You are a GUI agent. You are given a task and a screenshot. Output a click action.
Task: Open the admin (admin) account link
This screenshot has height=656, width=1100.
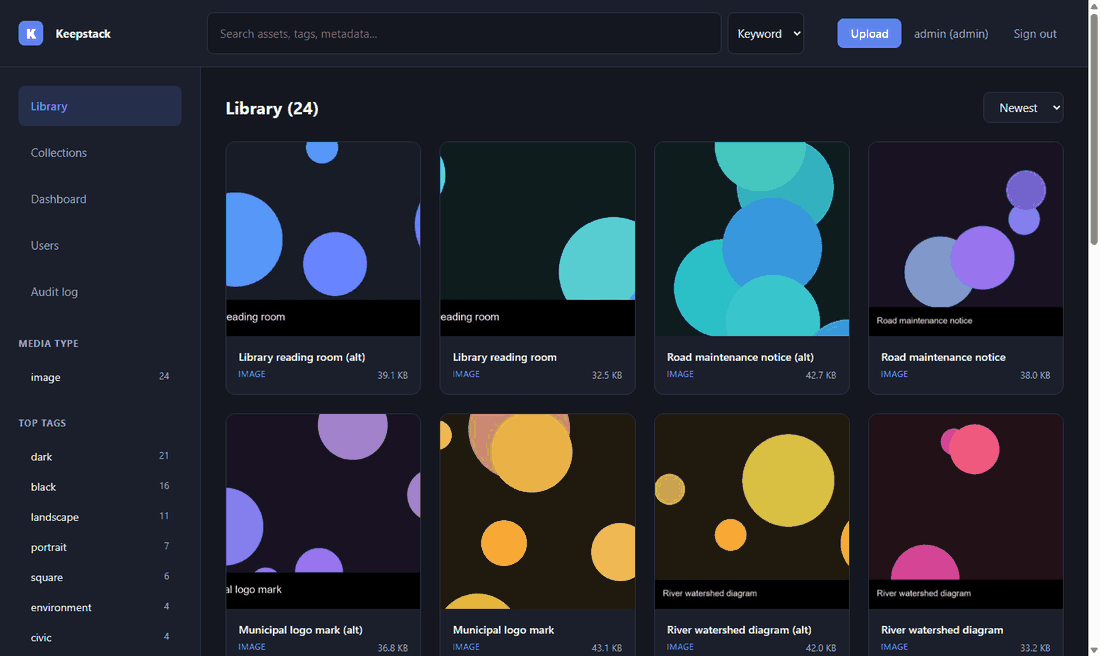[x=951, y=34]
